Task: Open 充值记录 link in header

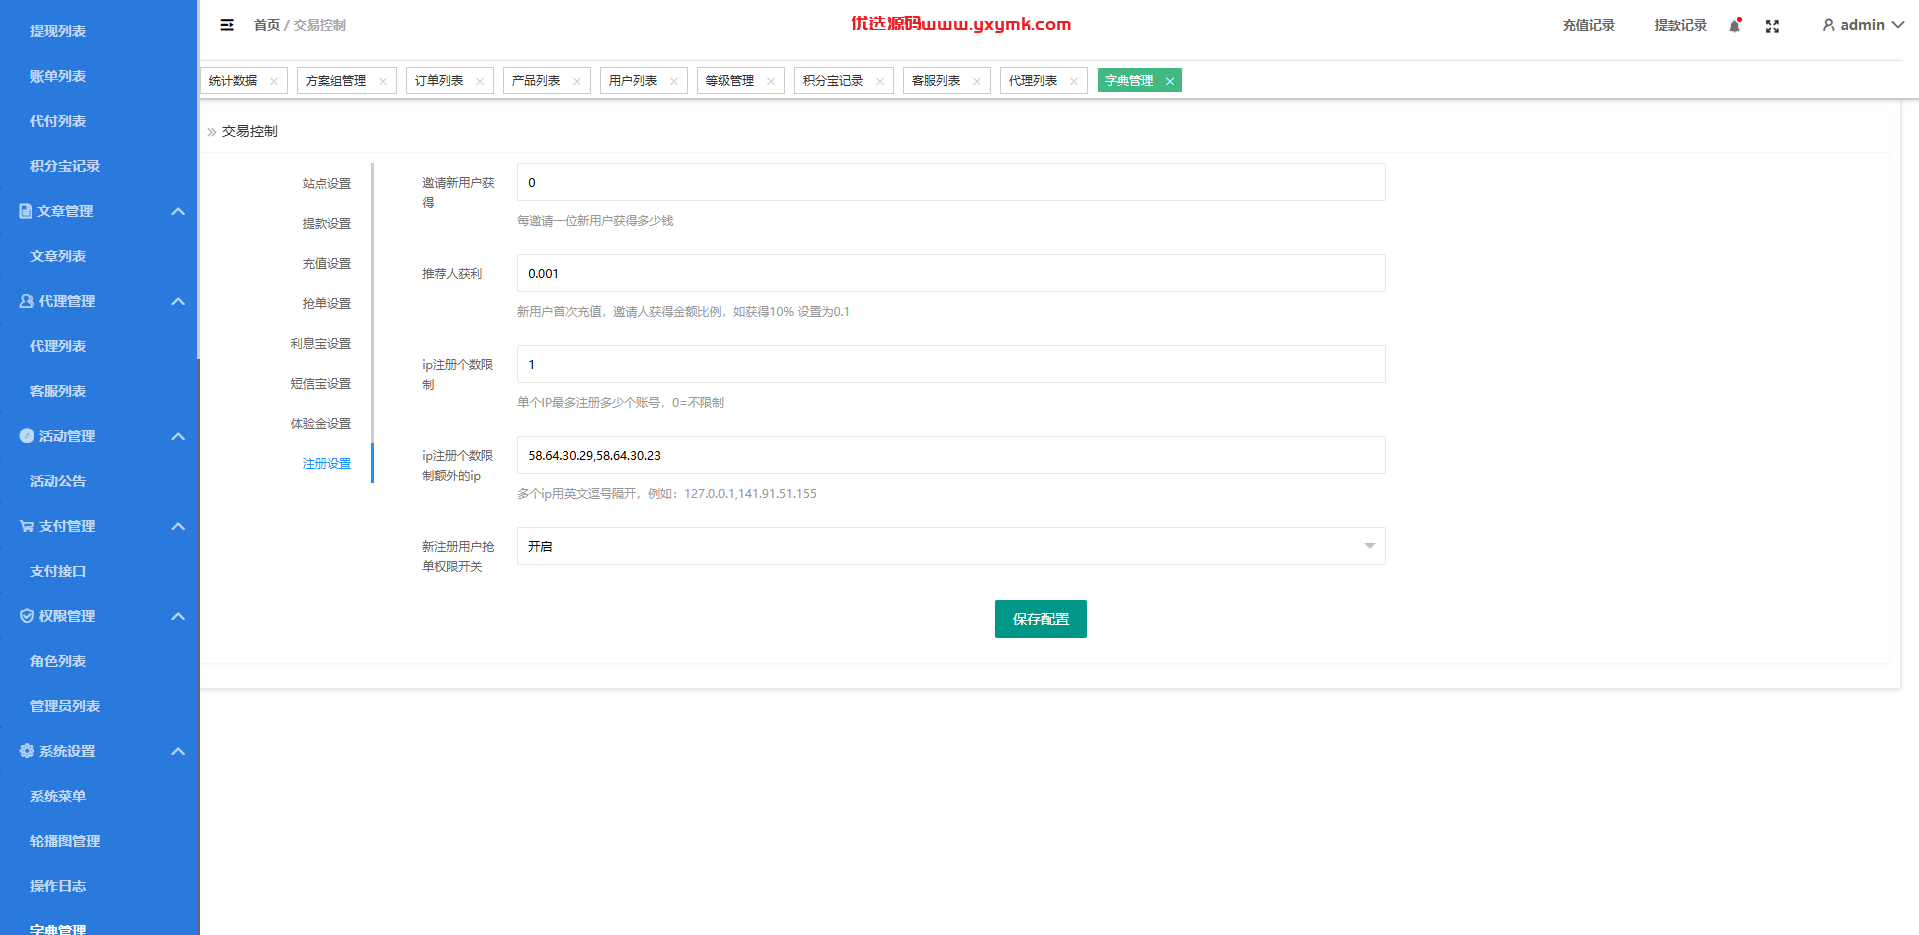Action: [x=1589, y=25]
